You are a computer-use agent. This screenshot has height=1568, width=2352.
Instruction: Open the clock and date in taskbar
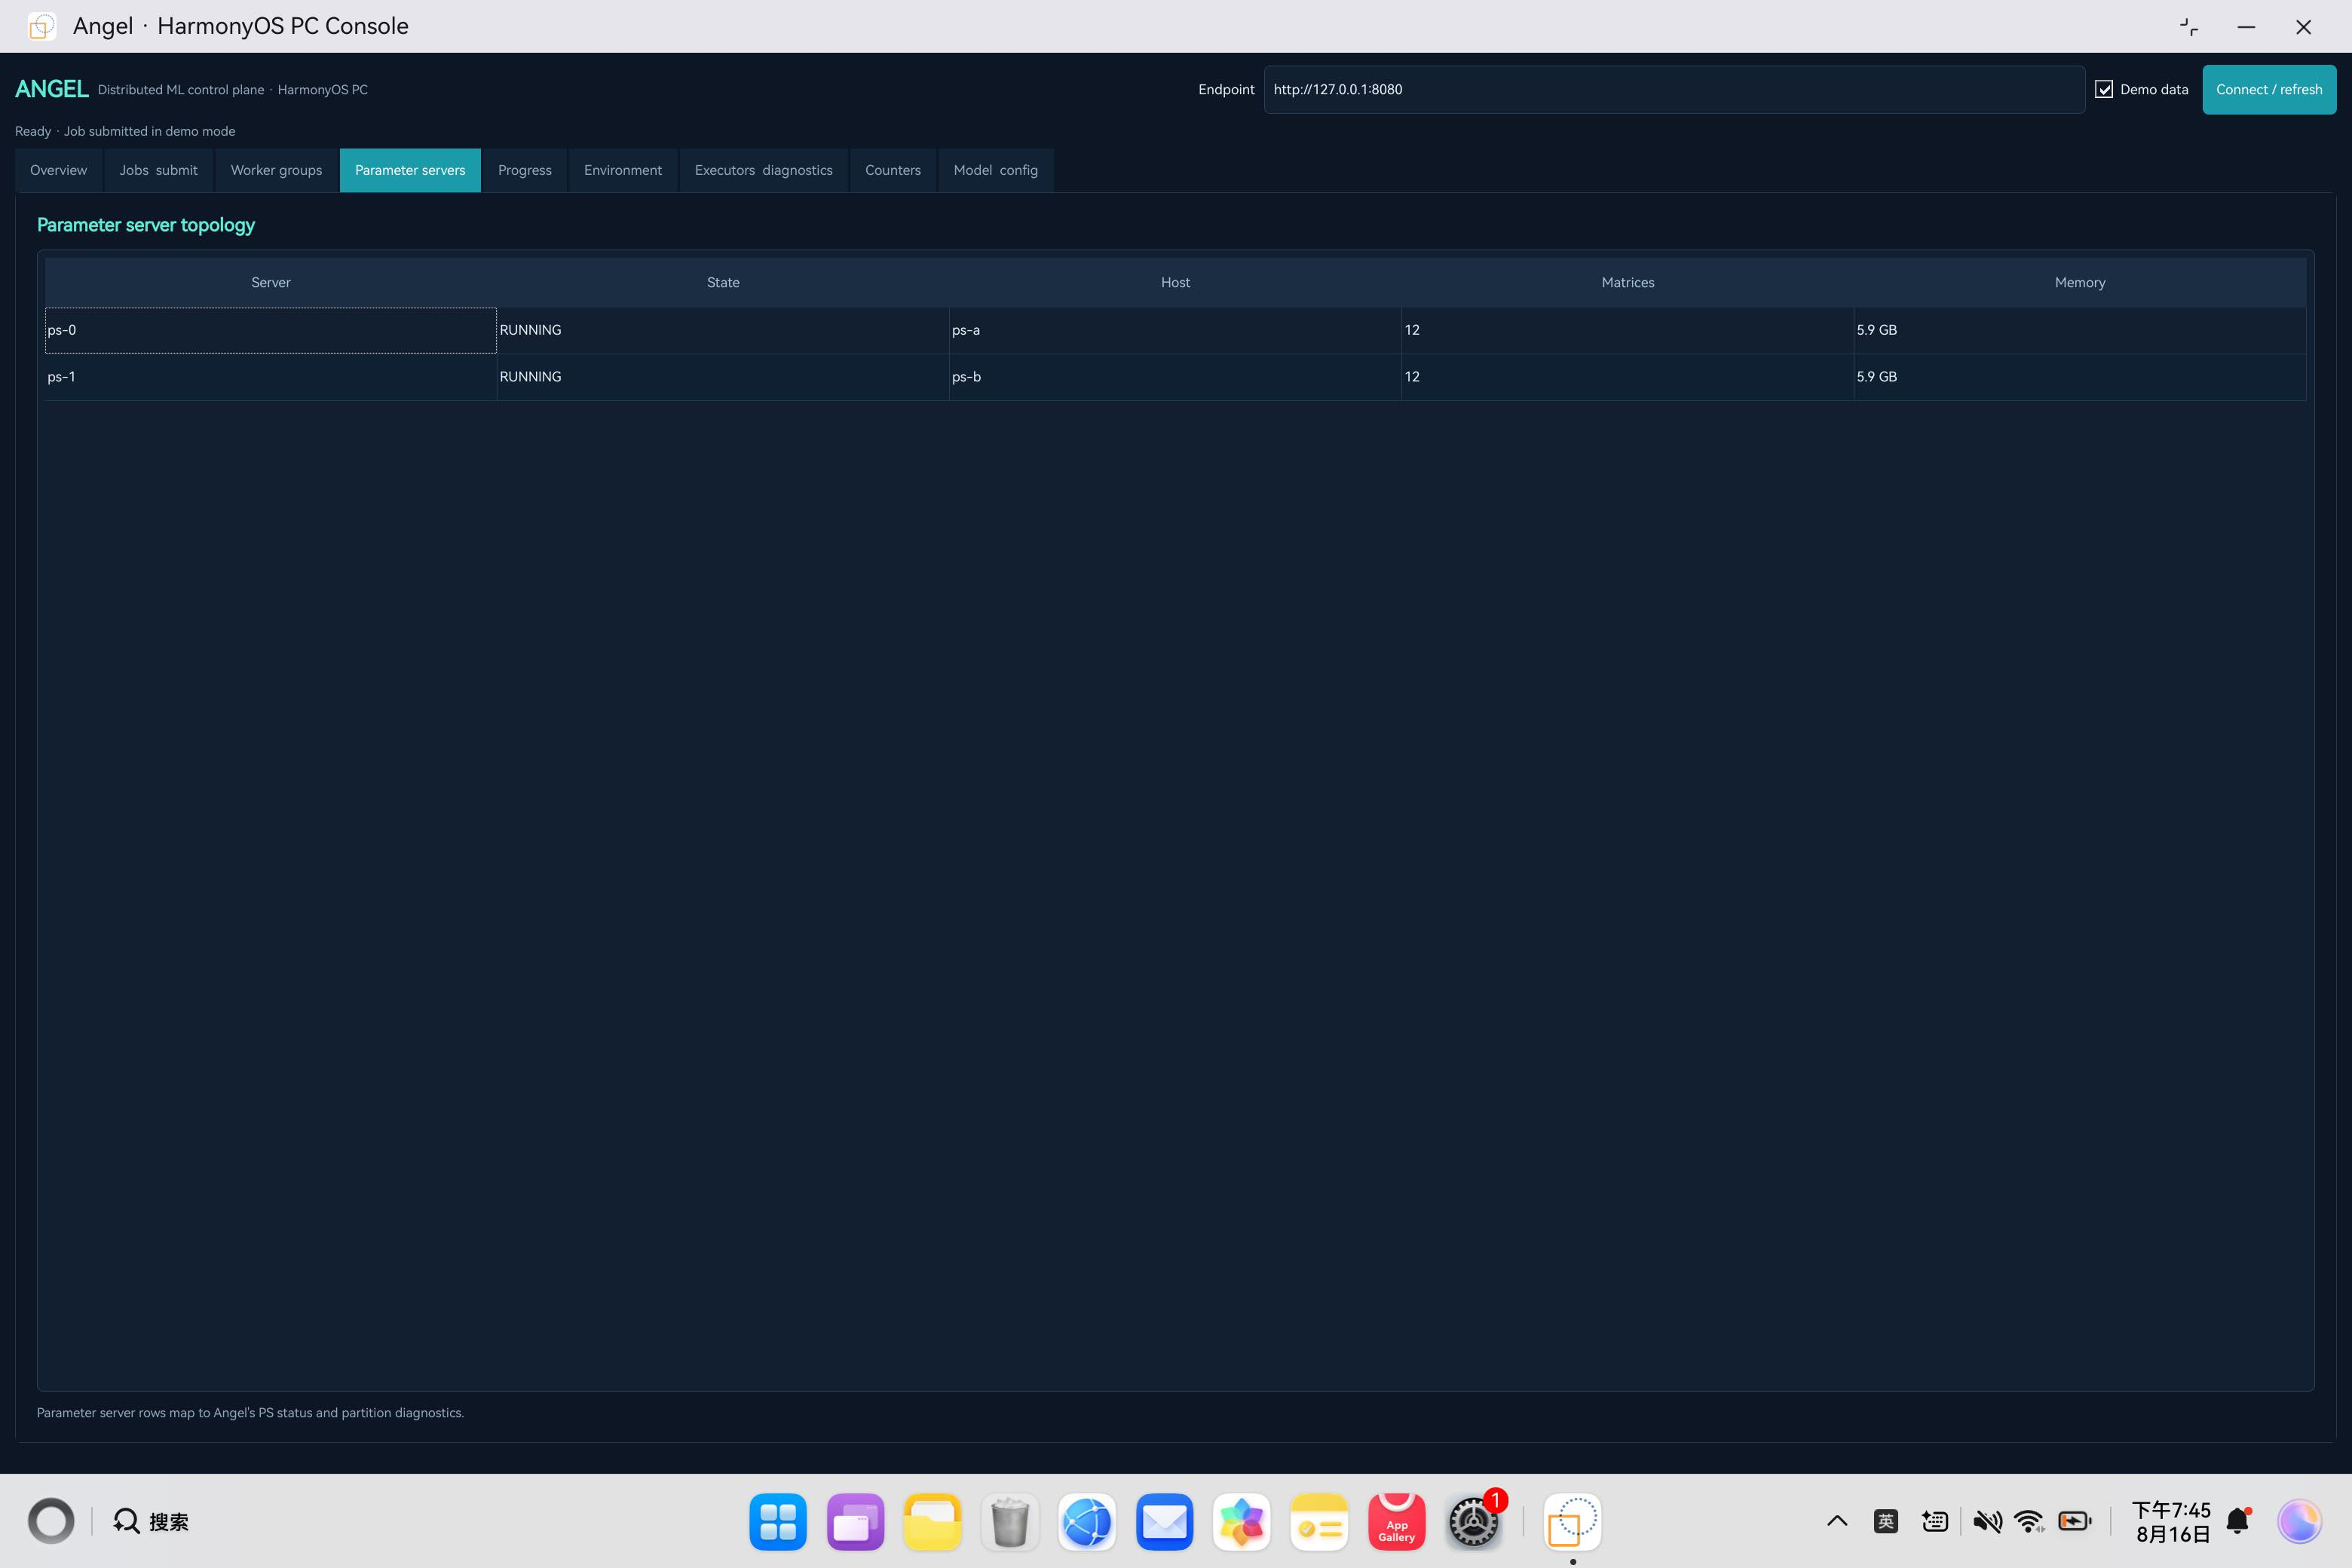(2171, 1521)
